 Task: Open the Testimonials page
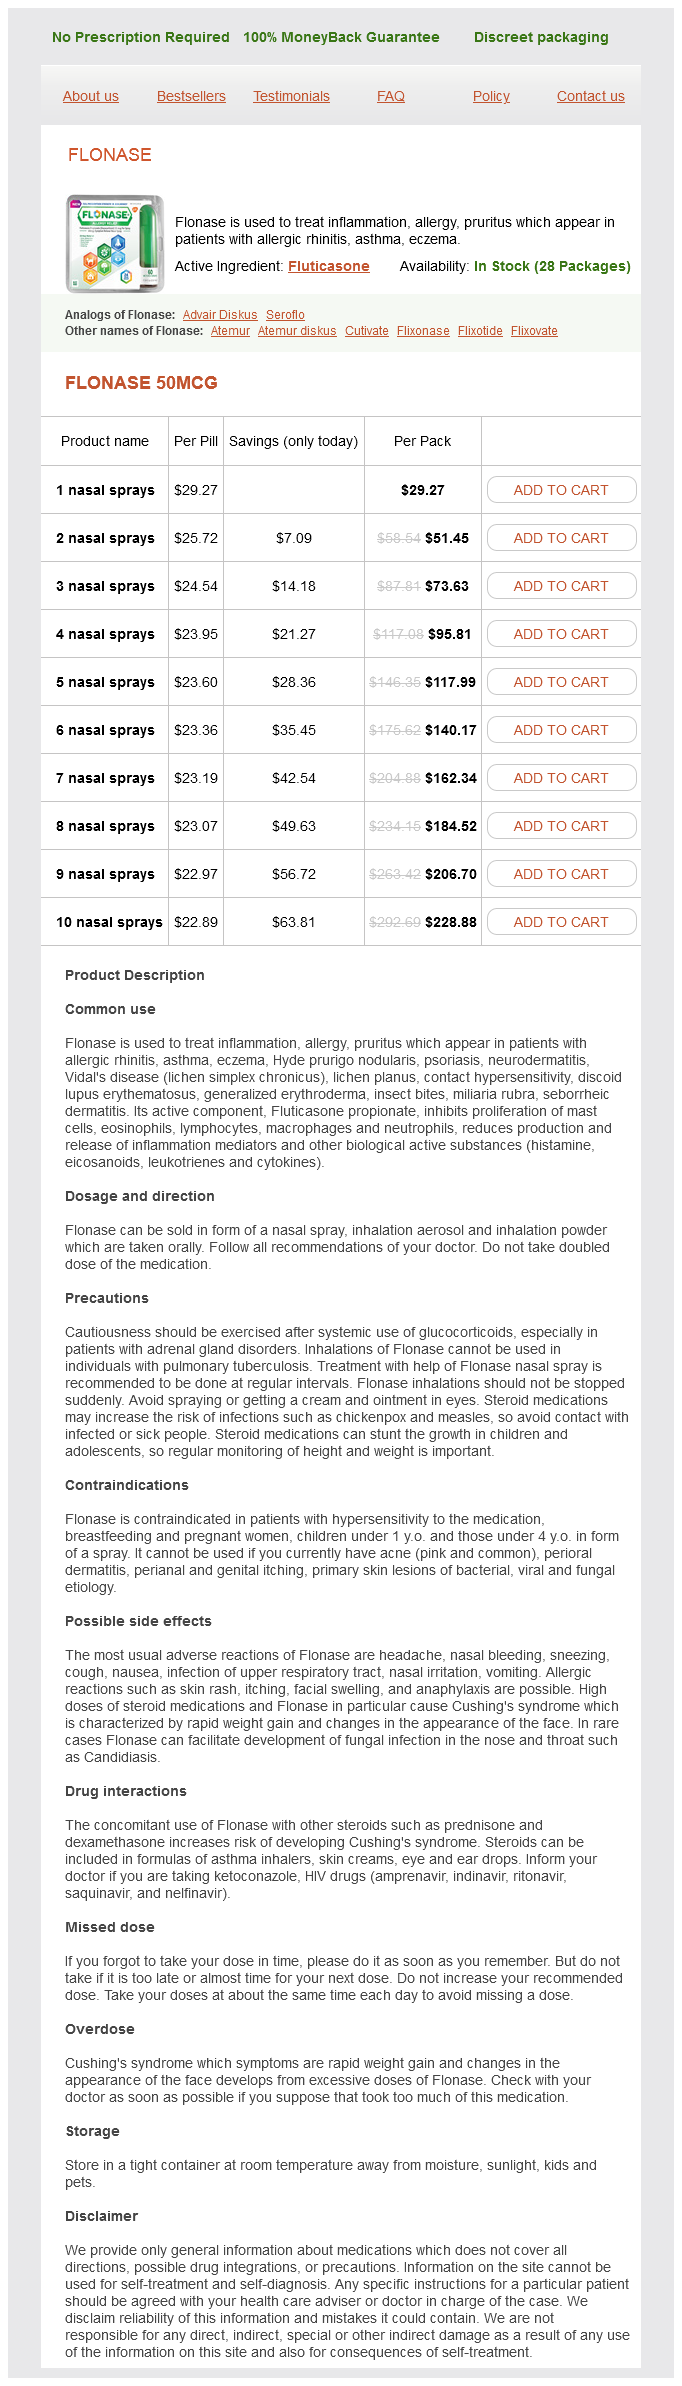tap(291, 96)
